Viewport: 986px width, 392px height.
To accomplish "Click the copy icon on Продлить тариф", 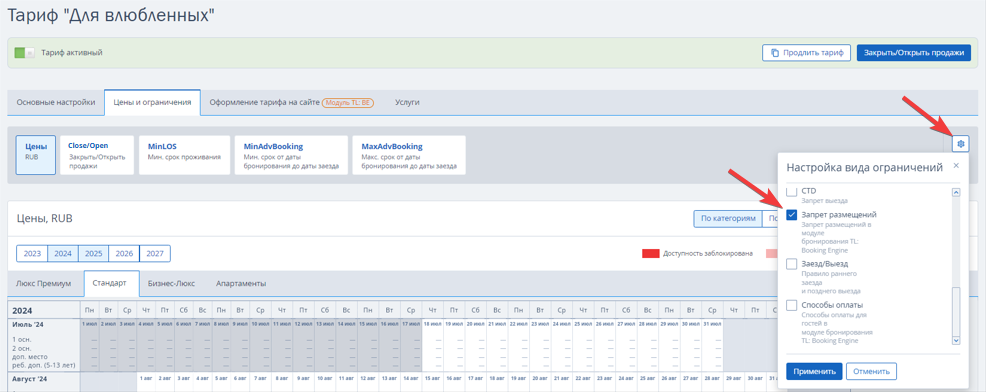I will [775, 53].
